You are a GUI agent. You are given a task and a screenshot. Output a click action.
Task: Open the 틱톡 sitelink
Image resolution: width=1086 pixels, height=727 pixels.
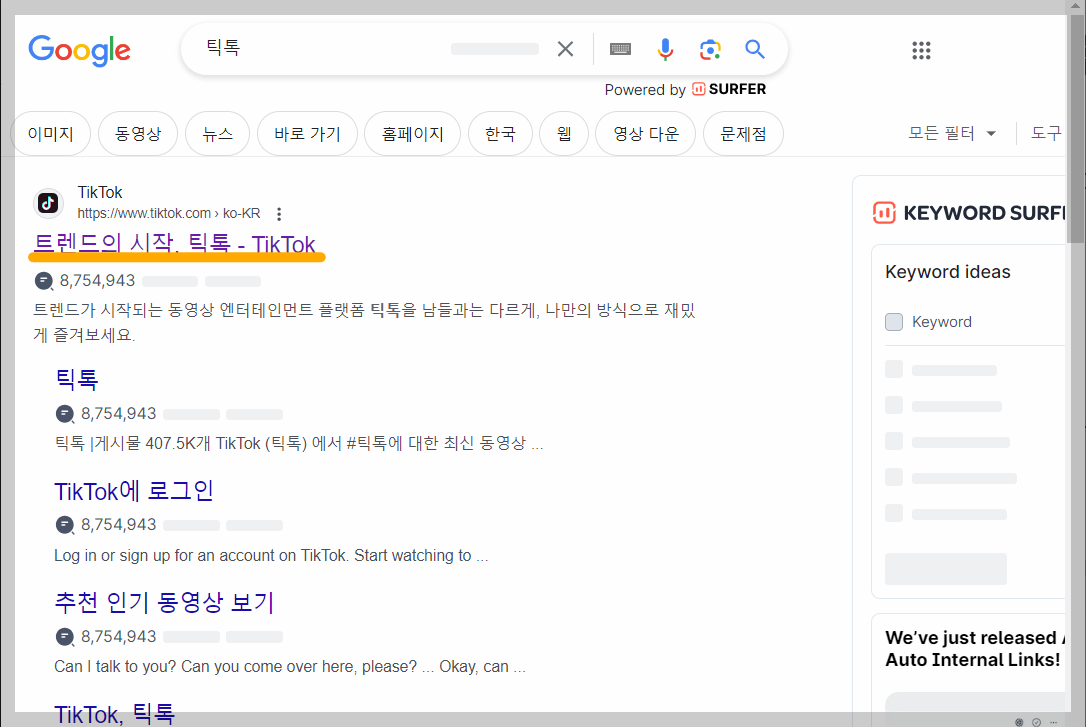(x=76, y=379)
